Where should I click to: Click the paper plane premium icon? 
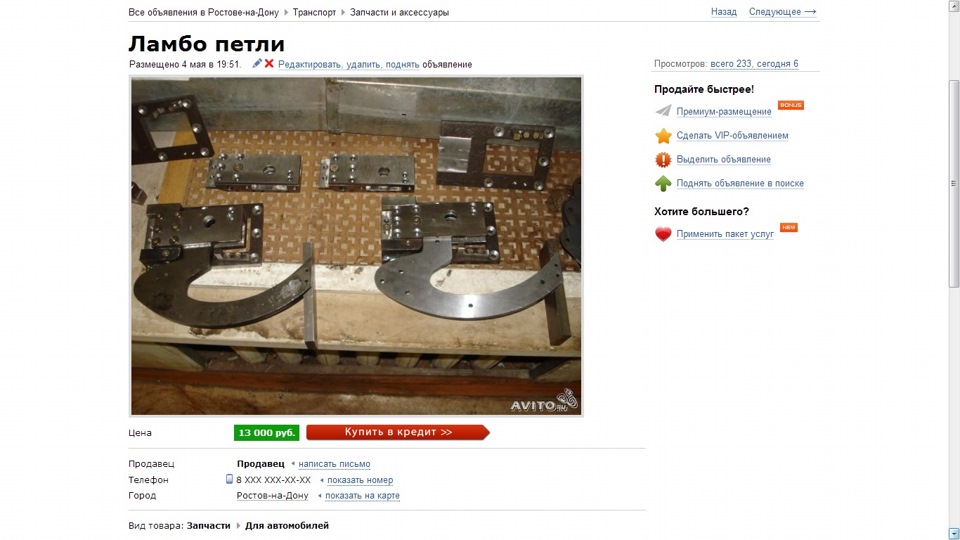[663, 111]
